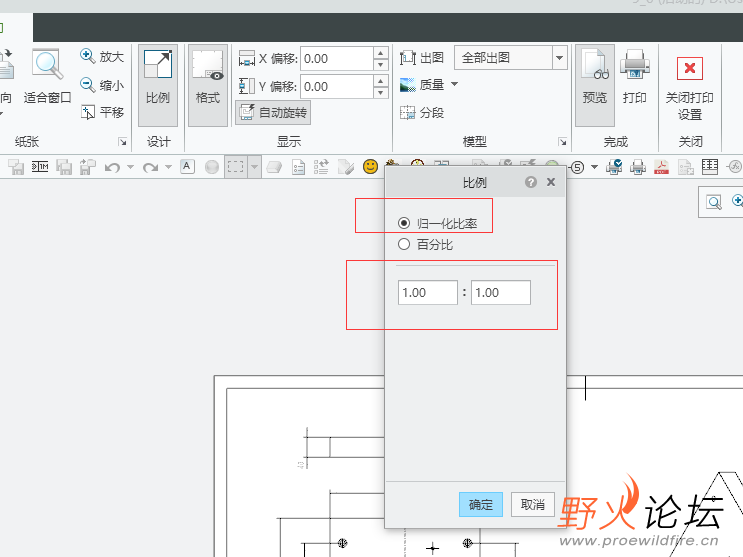Open the 全部出图 plot dropdown

pyautogui.click(x=560, y=58)
